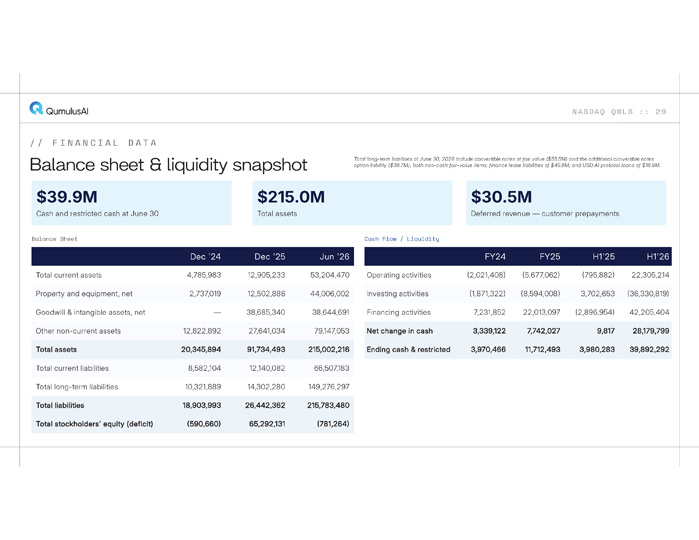Select the 'Ending cash & restricted' row label
The height and width of the screenshot is (540, 699).
[x=408, y=350]
